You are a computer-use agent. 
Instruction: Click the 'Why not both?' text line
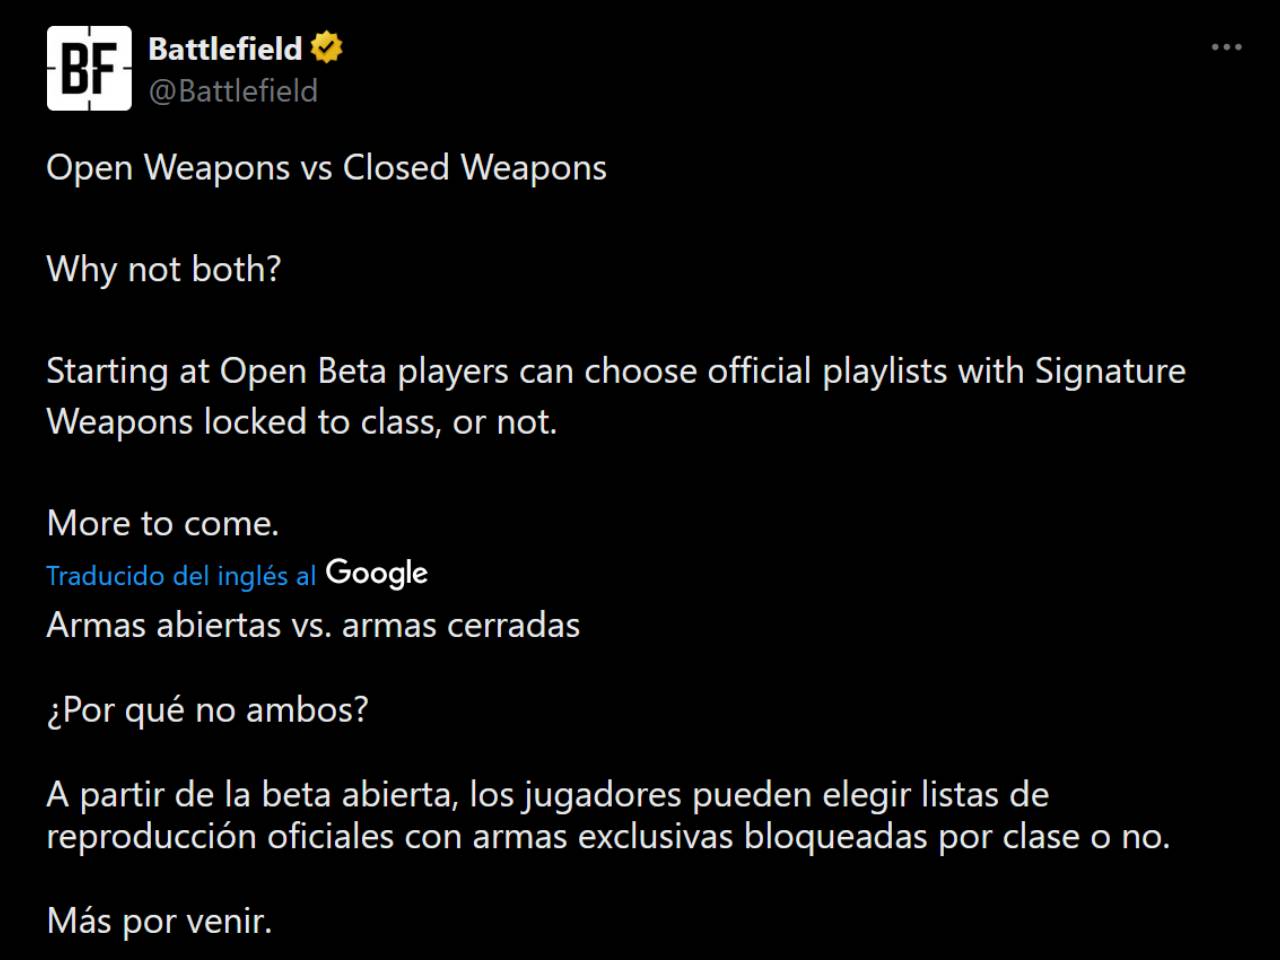(x=164, y=269)
